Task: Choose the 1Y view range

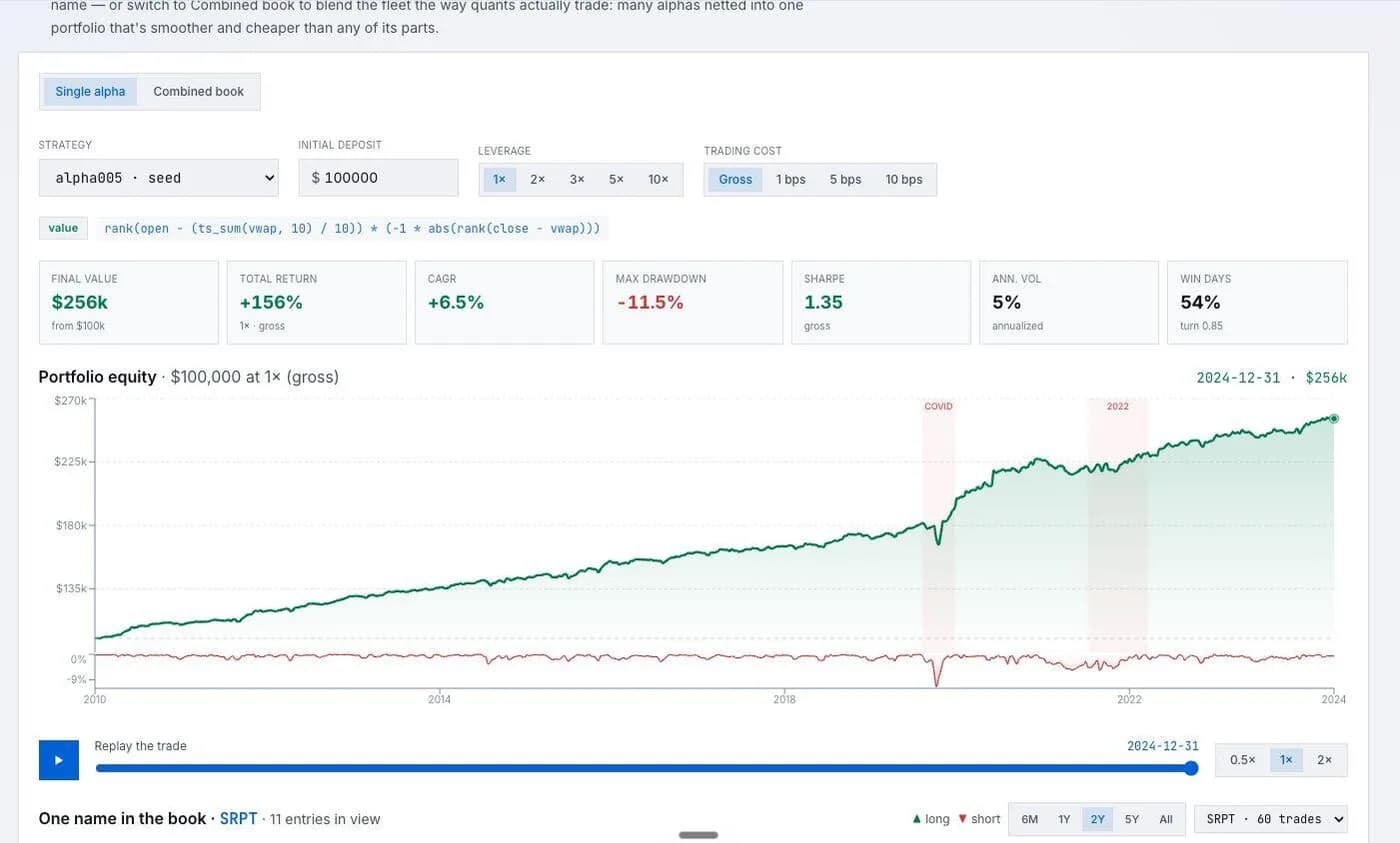Action: tap(1064, 819)
